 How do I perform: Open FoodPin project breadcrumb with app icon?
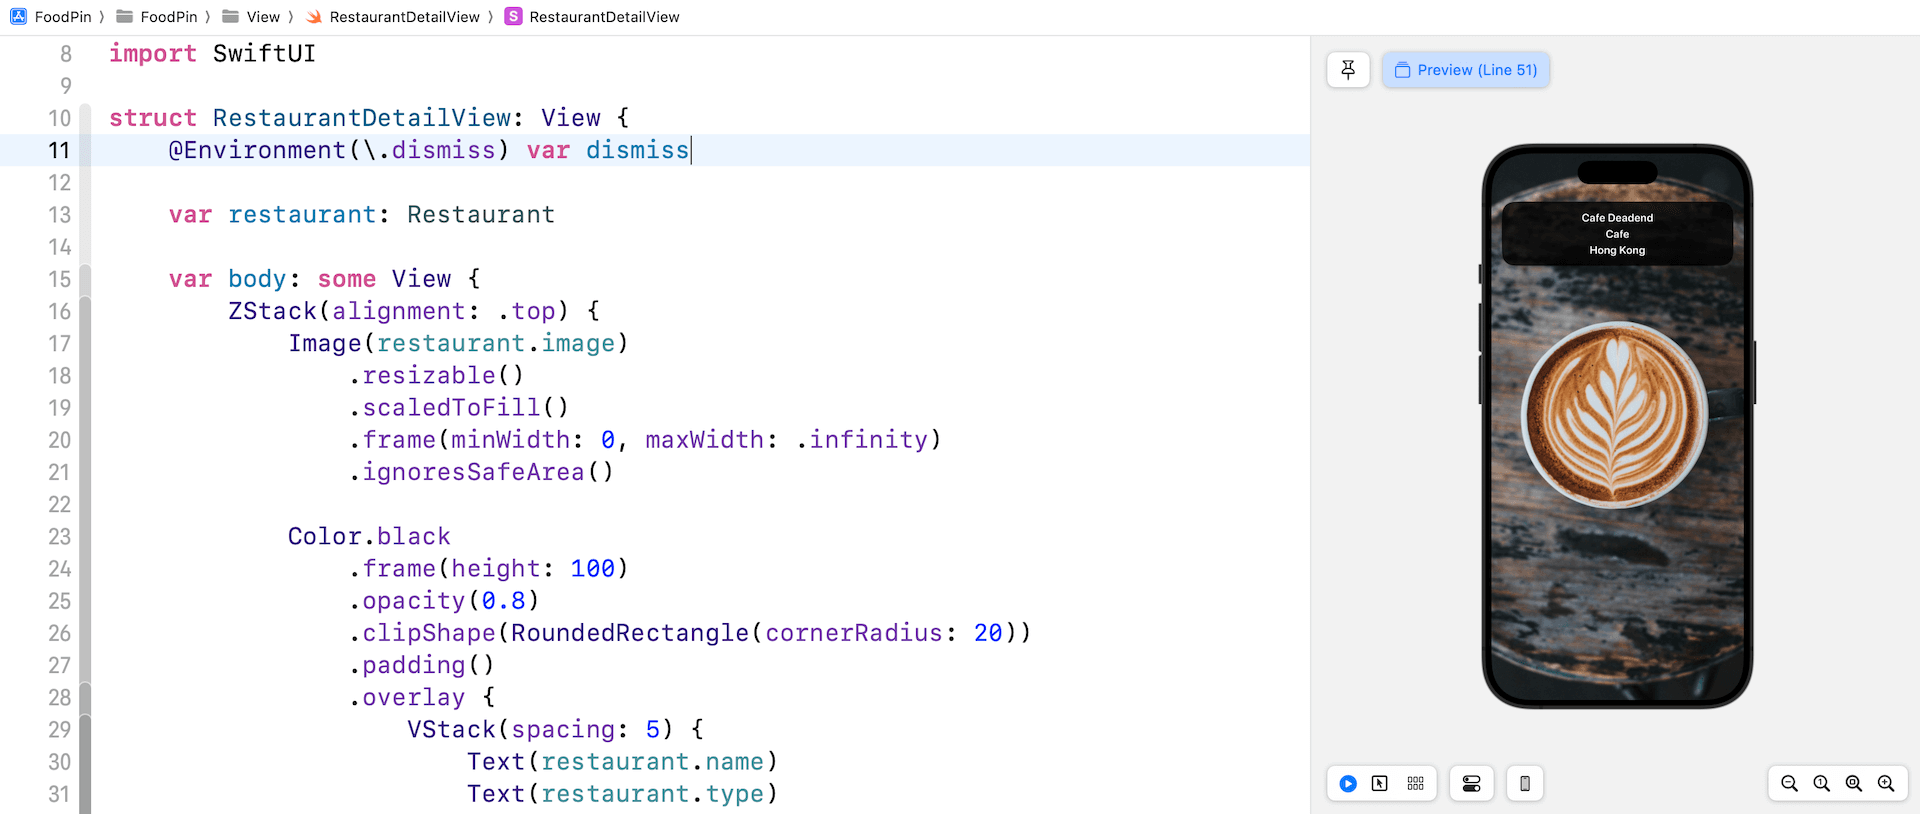pos(51,17)
